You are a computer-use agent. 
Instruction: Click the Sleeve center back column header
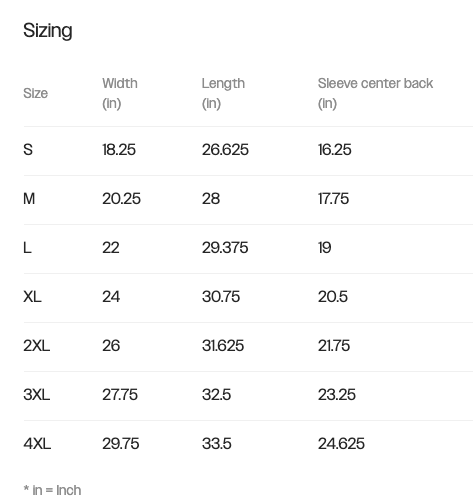point(375,93)
